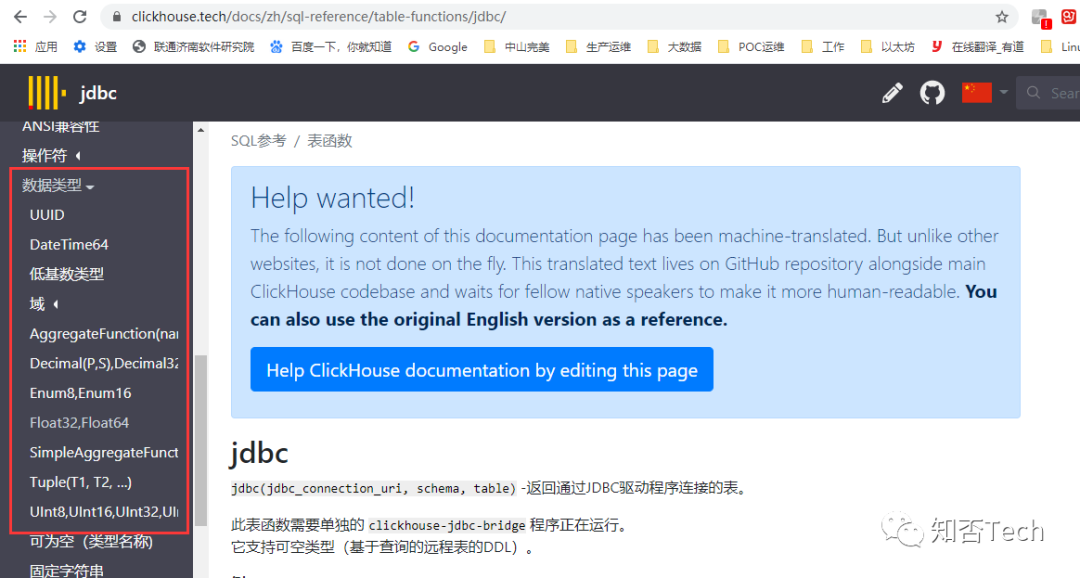Click the red extension icon in toolbar
This screenshot has height=578, width=1080.
click(x=1070, y=17)
